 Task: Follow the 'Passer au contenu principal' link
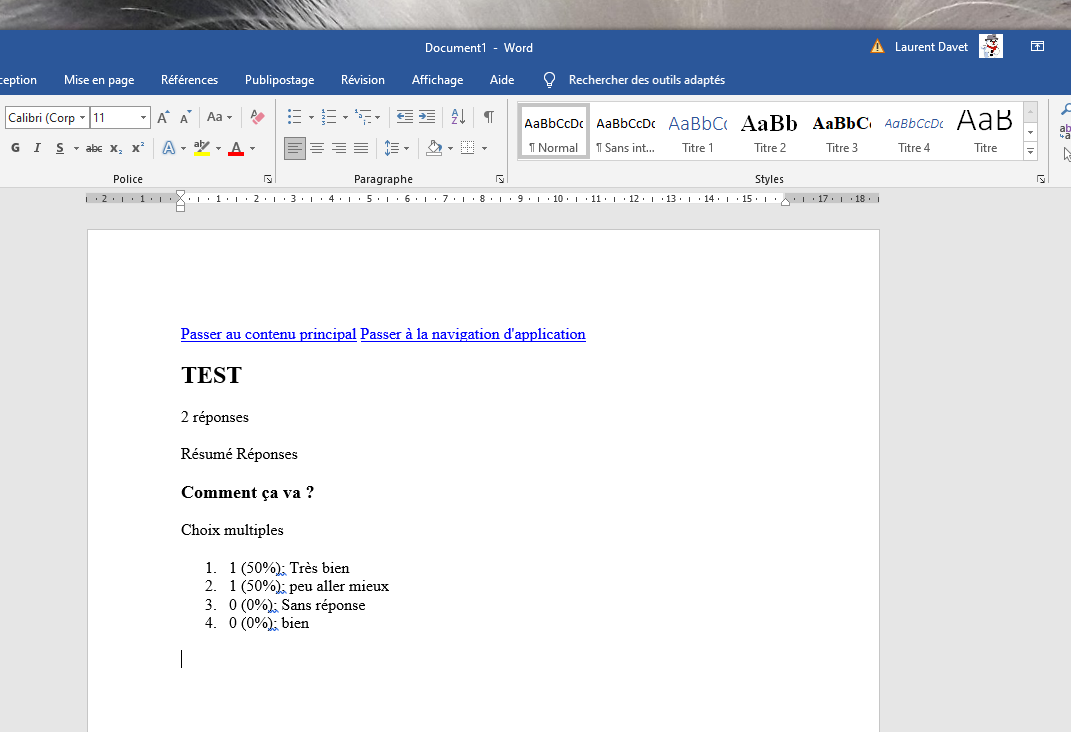(268, 333)
